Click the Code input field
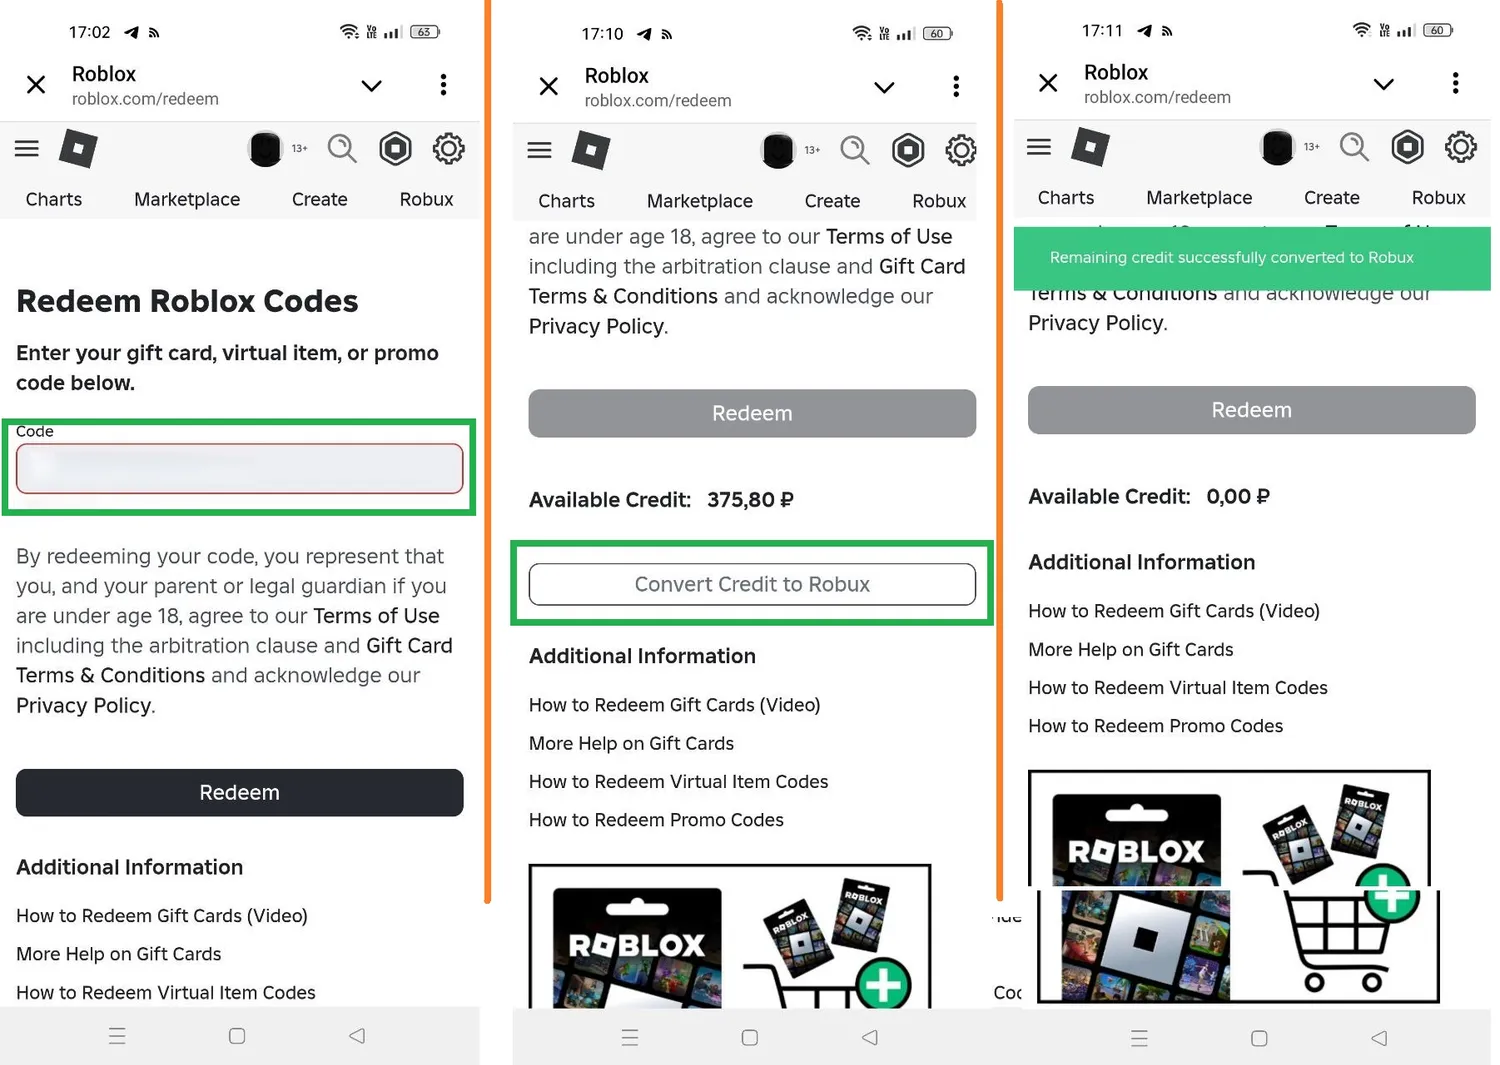This screenshot has width=1500, height=1065. click(239, 468)
